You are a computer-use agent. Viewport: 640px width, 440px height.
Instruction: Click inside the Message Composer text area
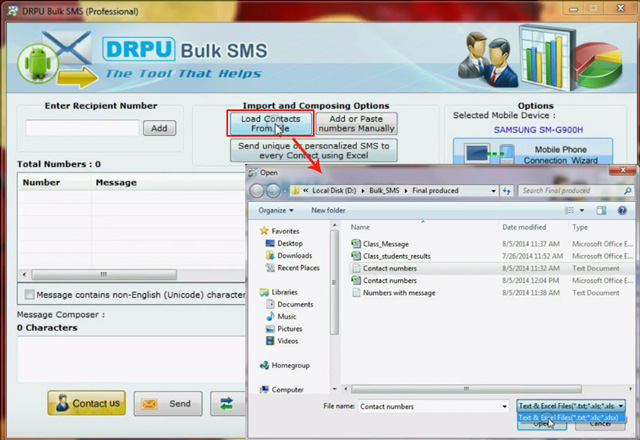pyautogui.click(x=131, y=359)
